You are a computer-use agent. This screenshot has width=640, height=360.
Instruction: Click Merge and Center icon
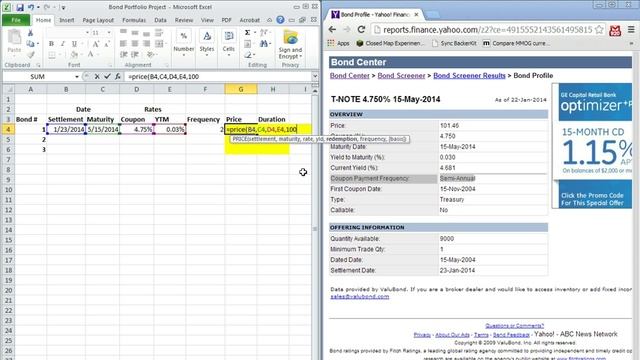(x=159, y=44)
